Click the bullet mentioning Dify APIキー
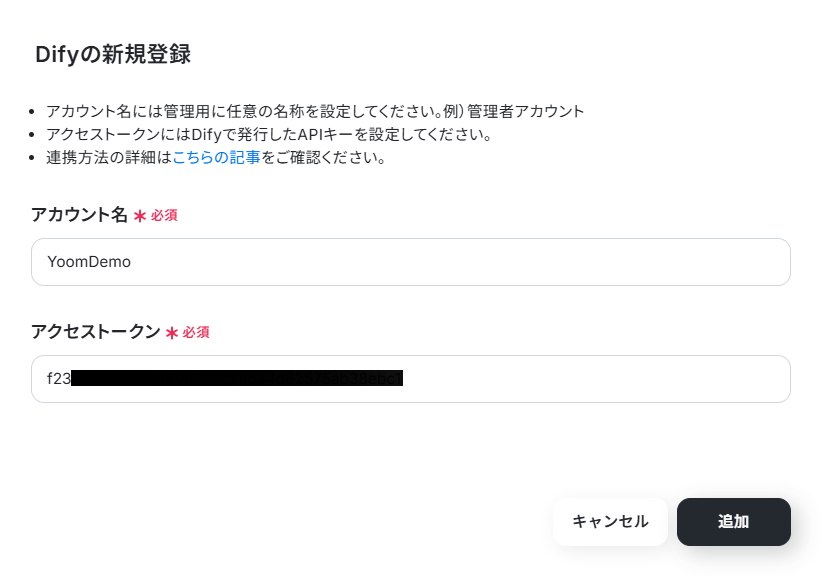Viewport: 823px width, 582px height. [268, 134]
